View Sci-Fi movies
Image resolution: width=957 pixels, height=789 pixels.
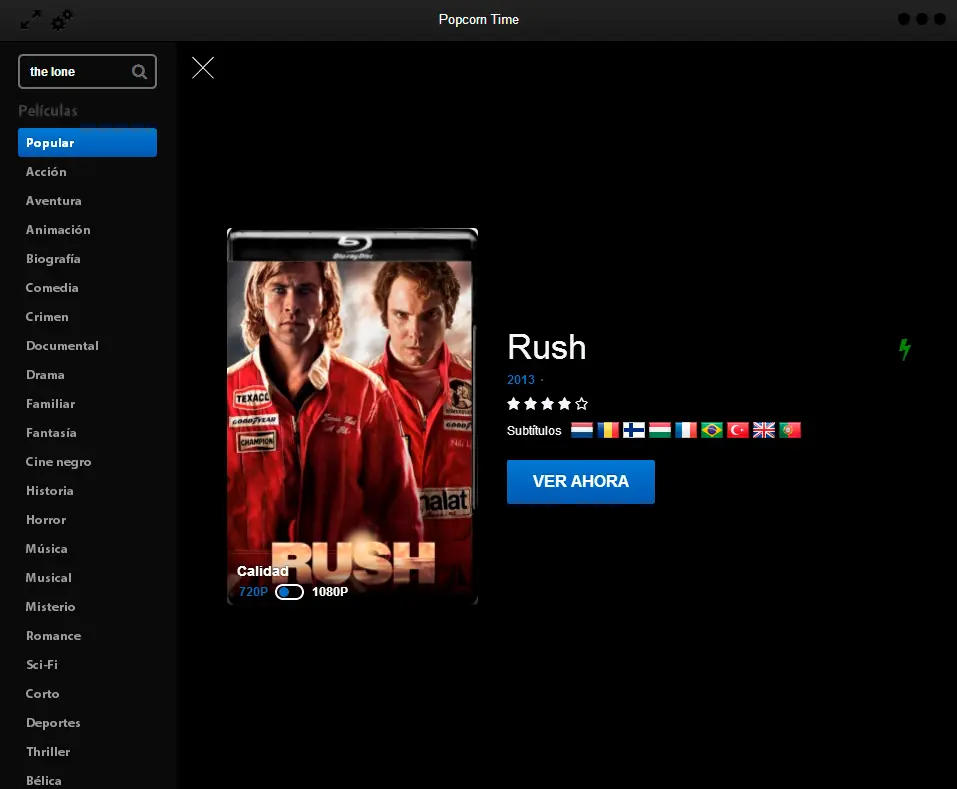[42, 665]
